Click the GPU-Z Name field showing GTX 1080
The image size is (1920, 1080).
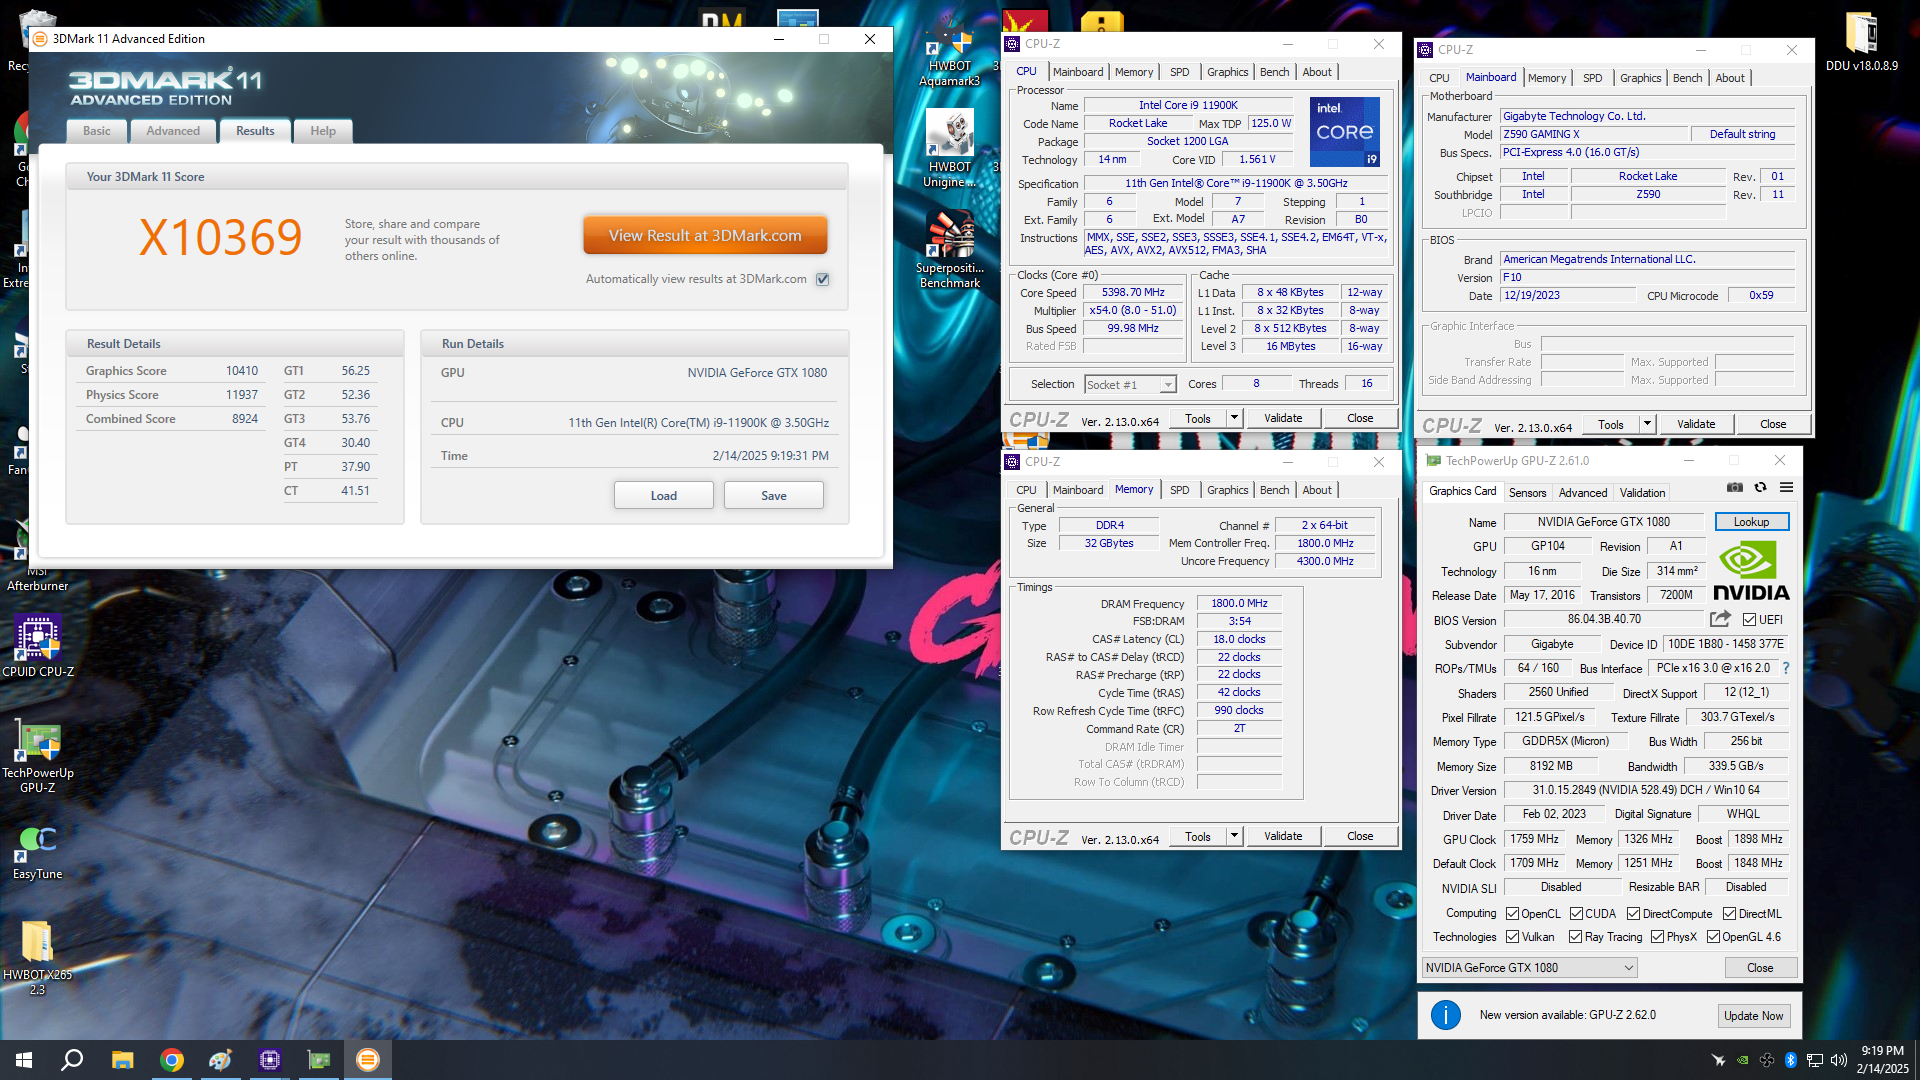point(1603,522)
